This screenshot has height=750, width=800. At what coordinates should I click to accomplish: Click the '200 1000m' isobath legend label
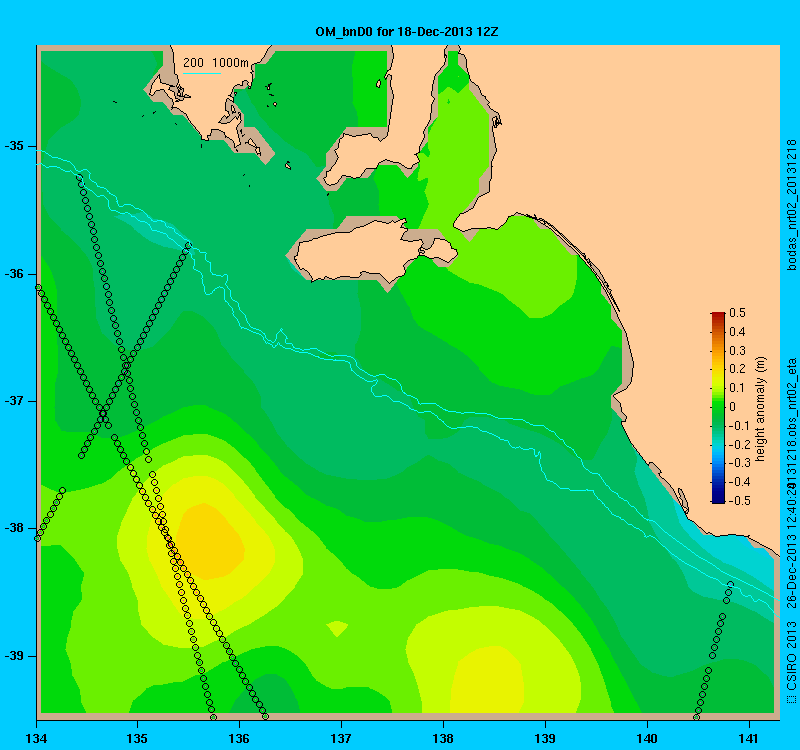(x=216, y=63)
